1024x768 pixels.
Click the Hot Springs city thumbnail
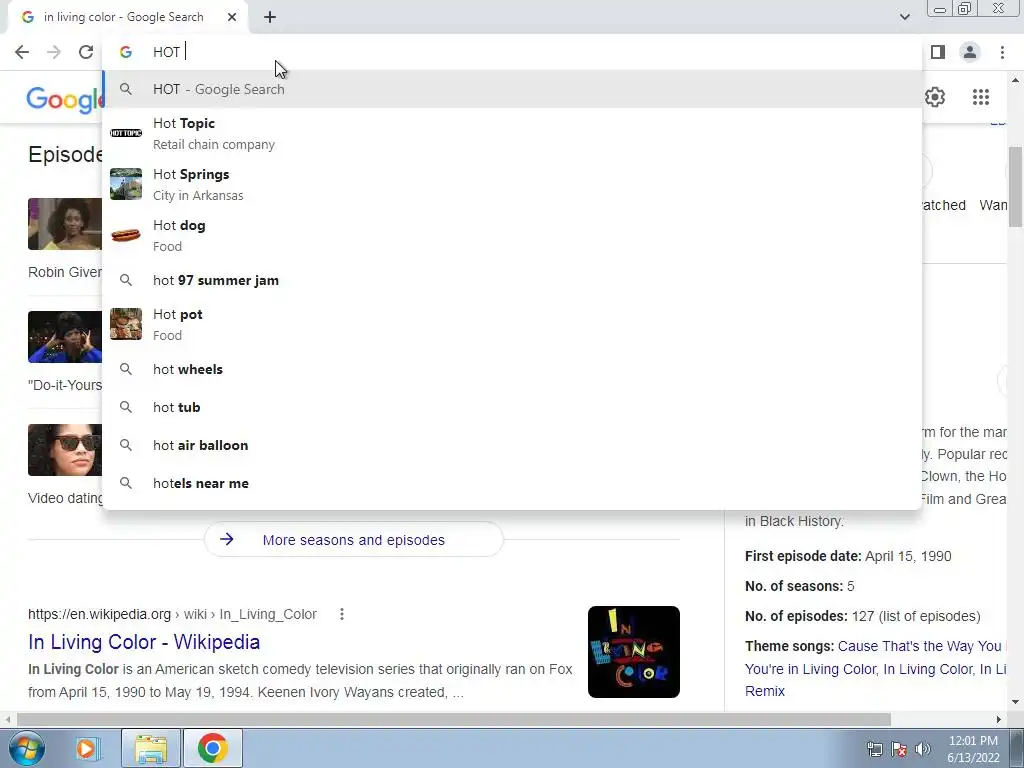pos(126,184)
